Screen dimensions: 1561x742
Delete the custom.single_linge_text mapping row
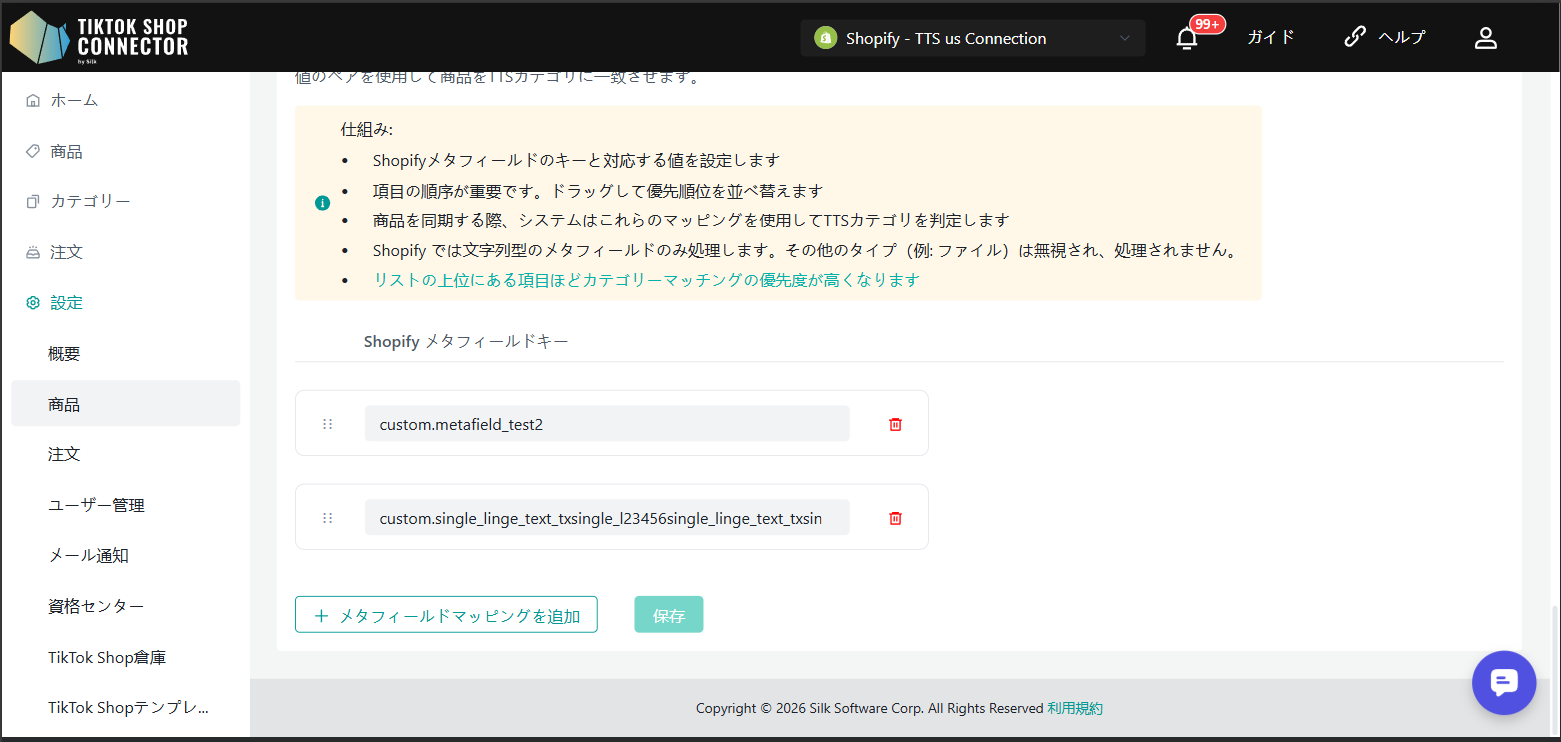click(x=895, y=518)
